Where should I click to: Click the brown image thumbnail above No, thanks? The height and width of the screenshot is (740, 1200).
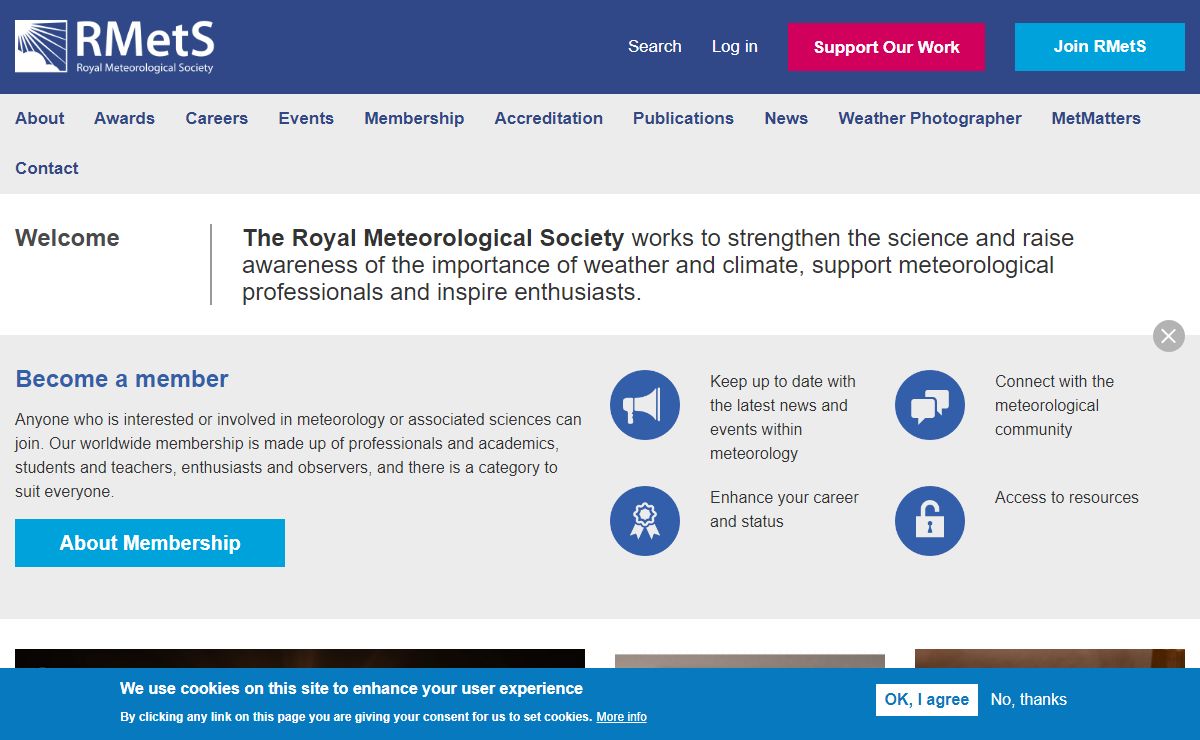tap(1050, 658)
